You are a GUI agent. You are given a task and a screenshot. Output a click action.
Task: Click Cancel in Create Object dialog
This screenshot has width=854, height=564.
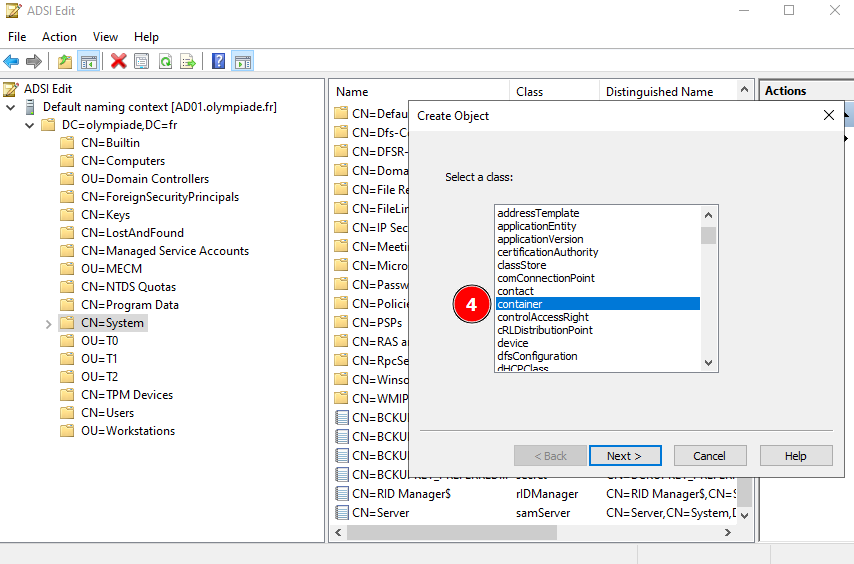[710, 456]
